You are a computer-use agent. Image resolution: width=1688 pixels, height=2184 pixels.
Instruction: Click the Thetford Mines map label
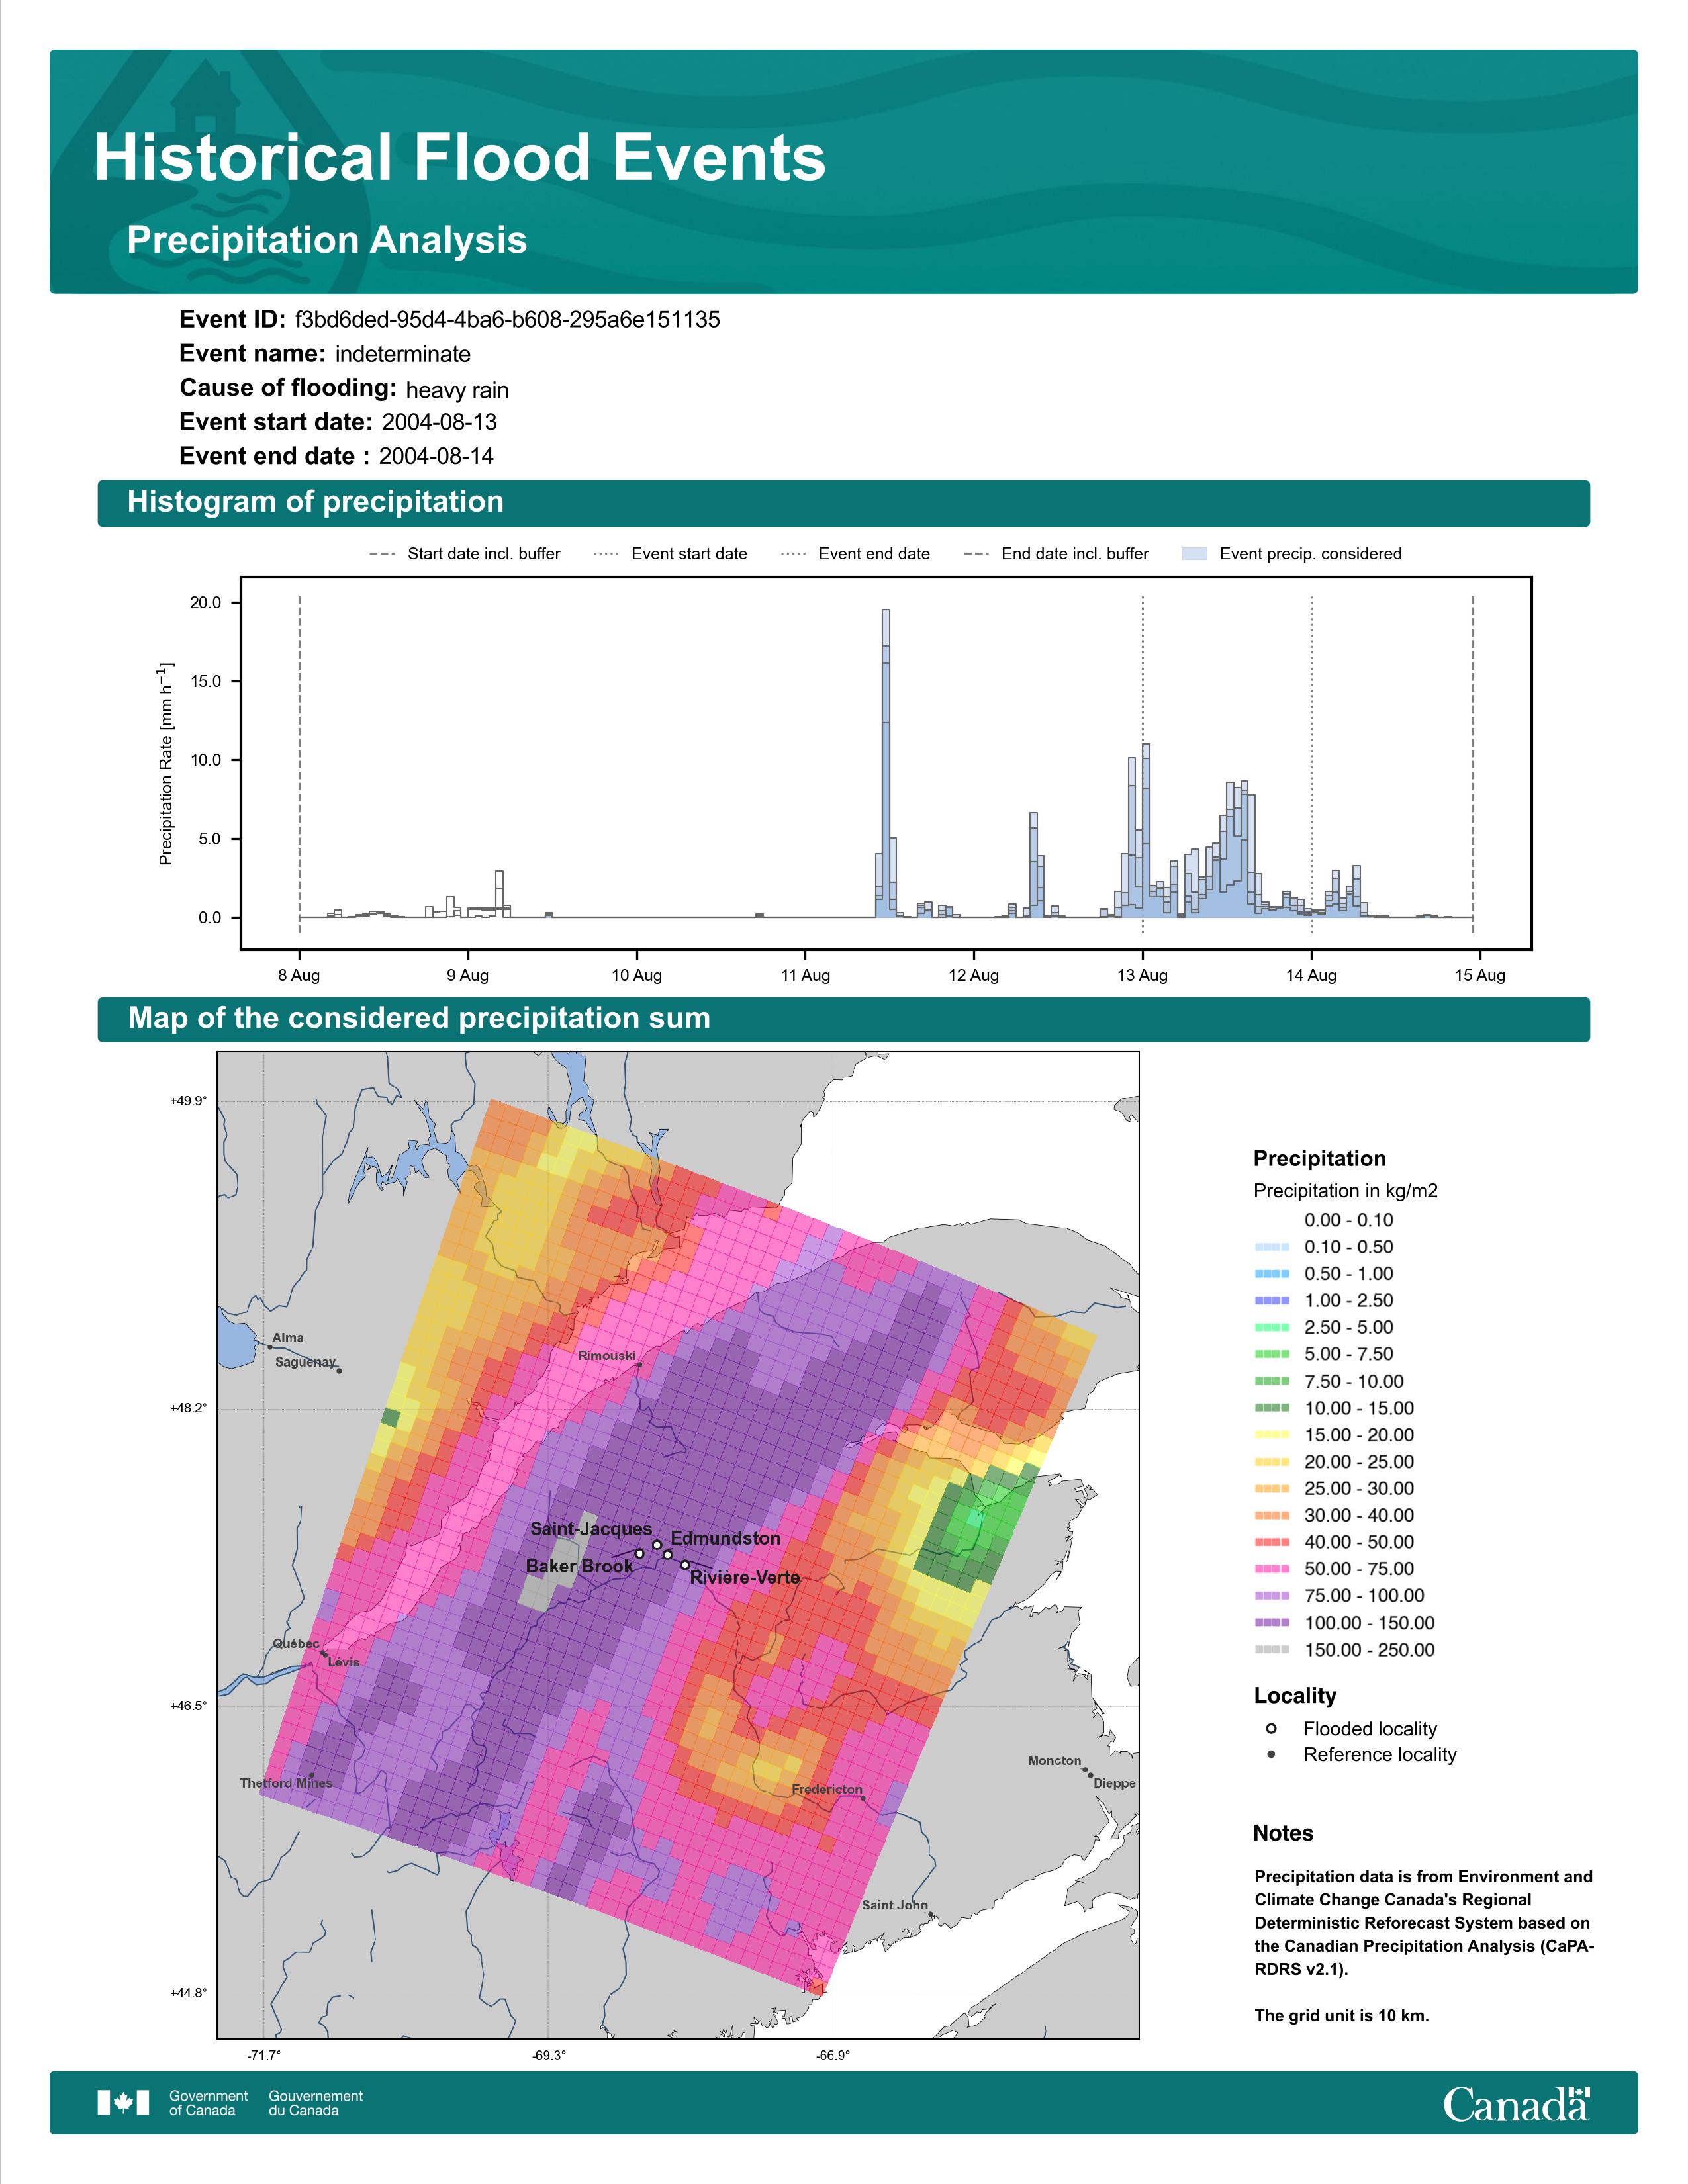click(286, 1783)
